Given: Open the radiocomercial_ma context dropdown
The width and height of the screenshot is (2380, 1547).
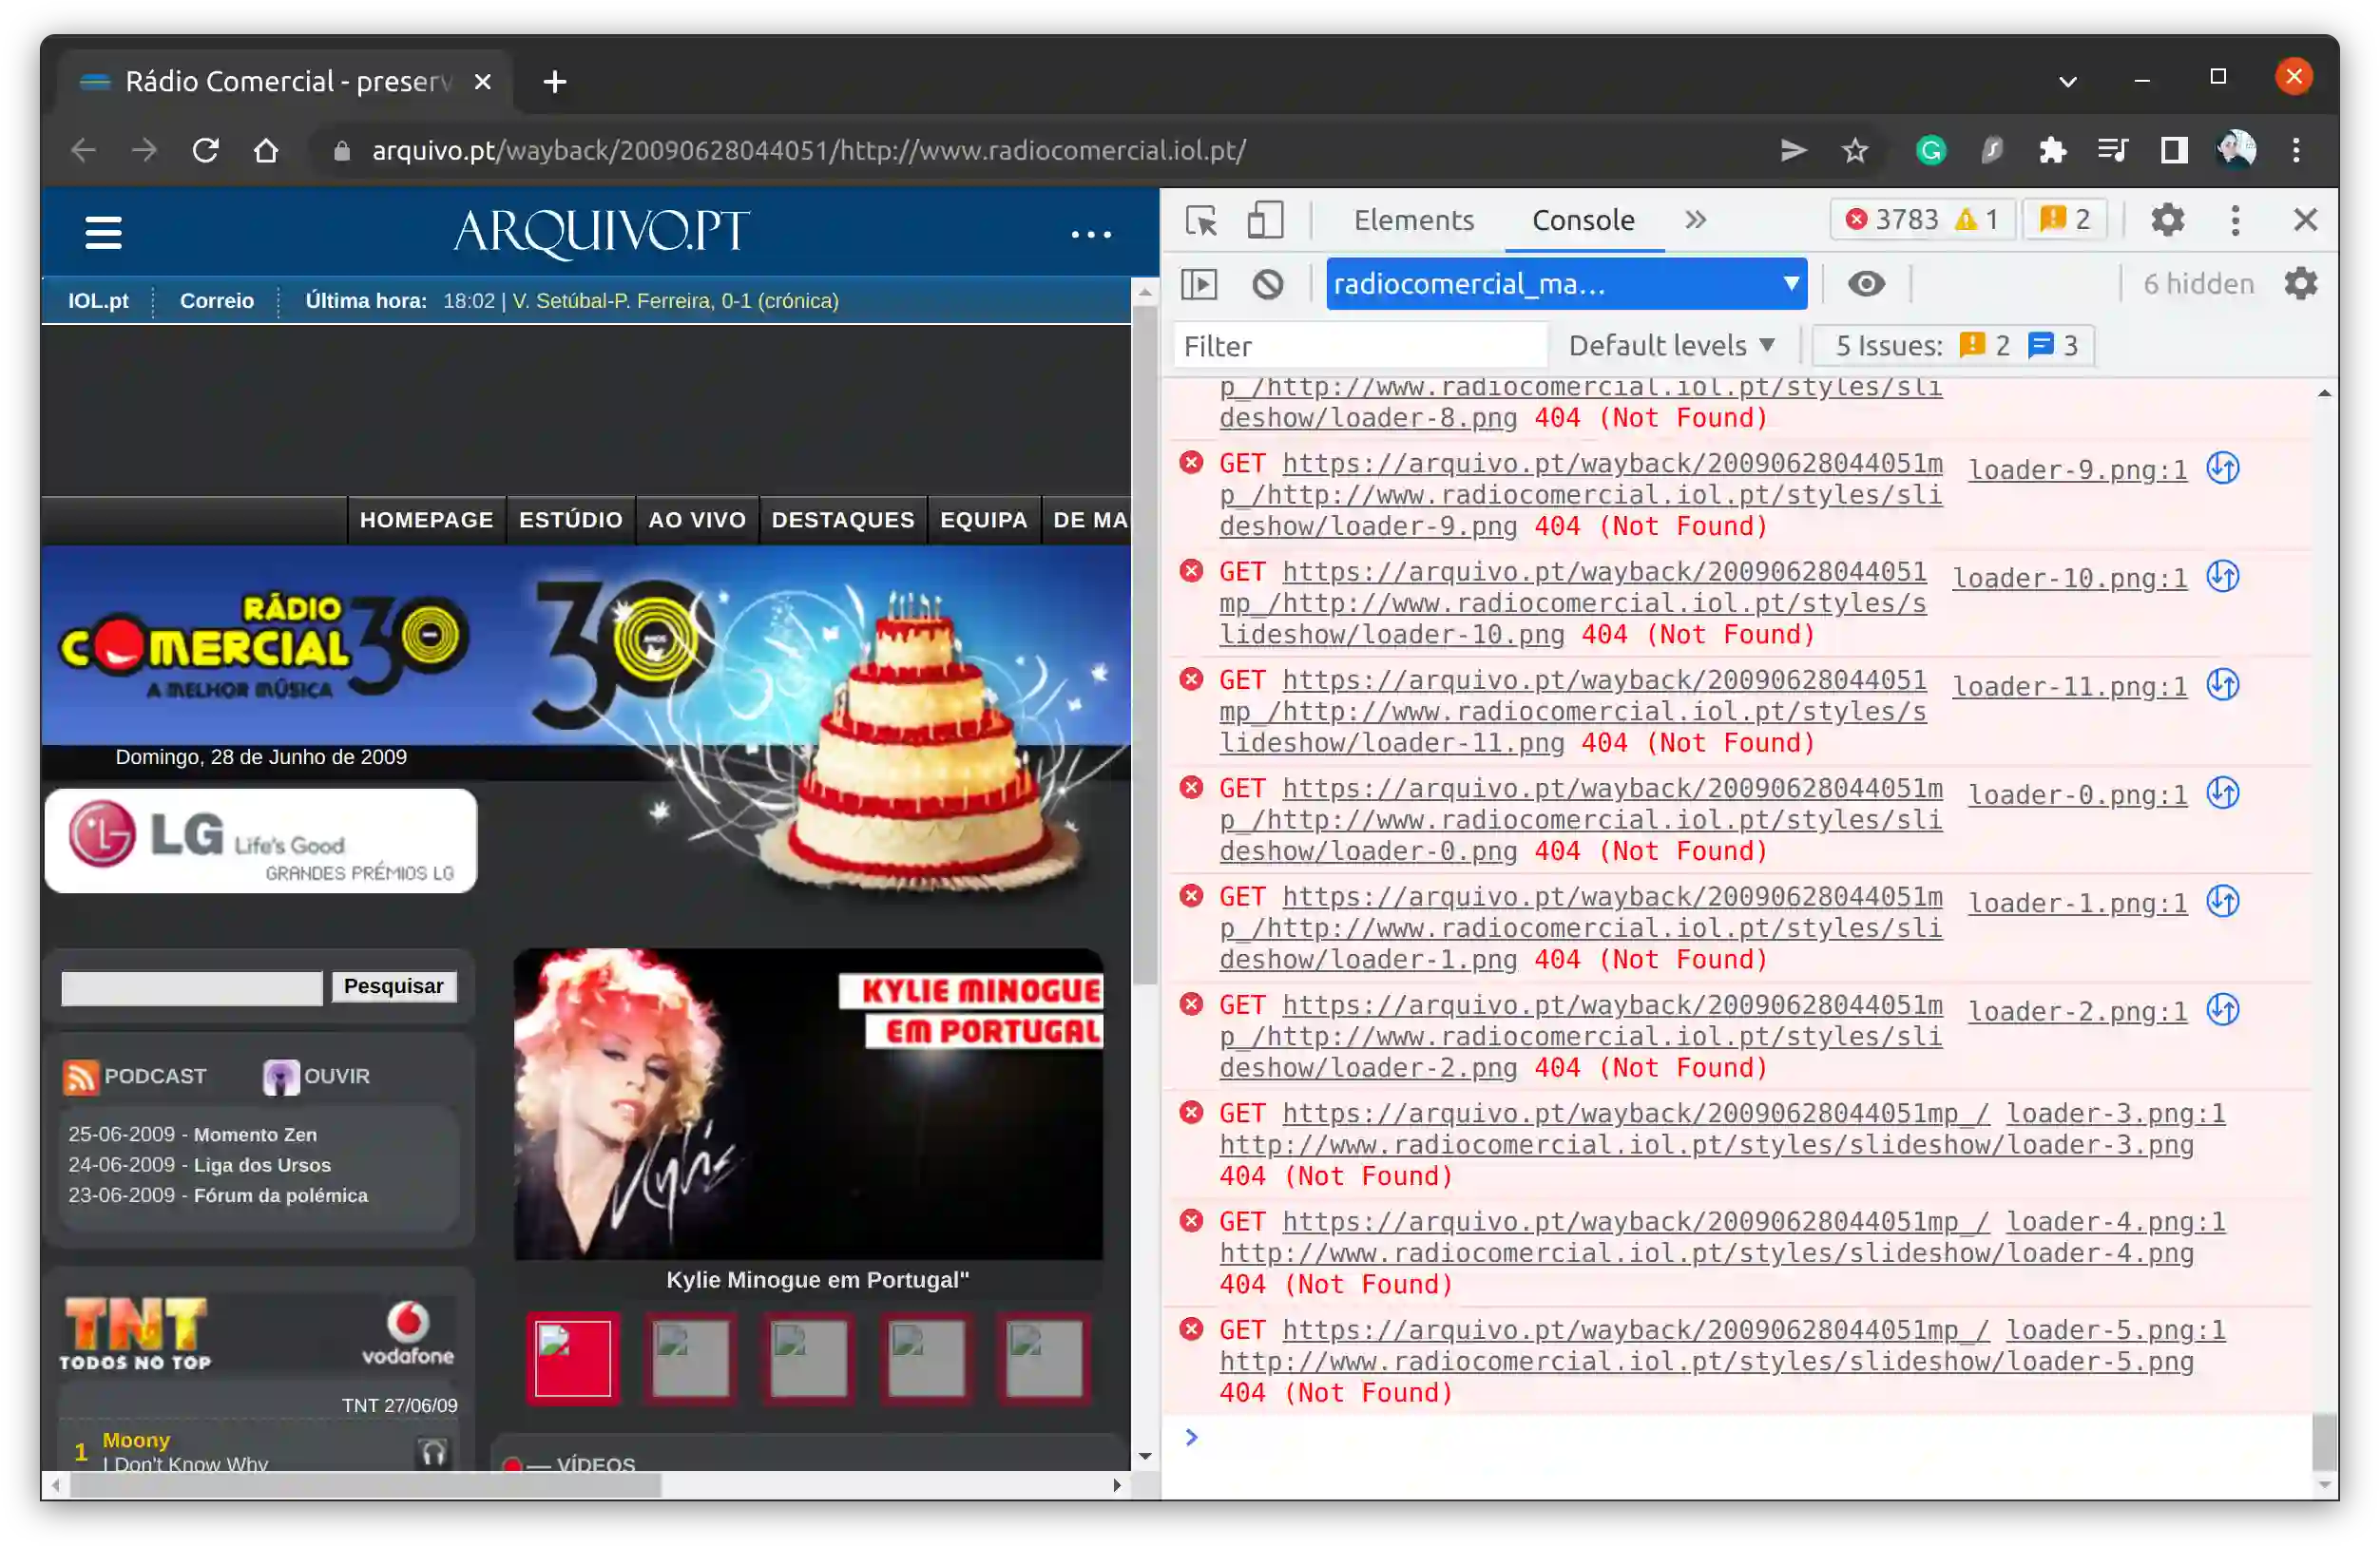Looking at the screenshot, I should [1565, 284].
